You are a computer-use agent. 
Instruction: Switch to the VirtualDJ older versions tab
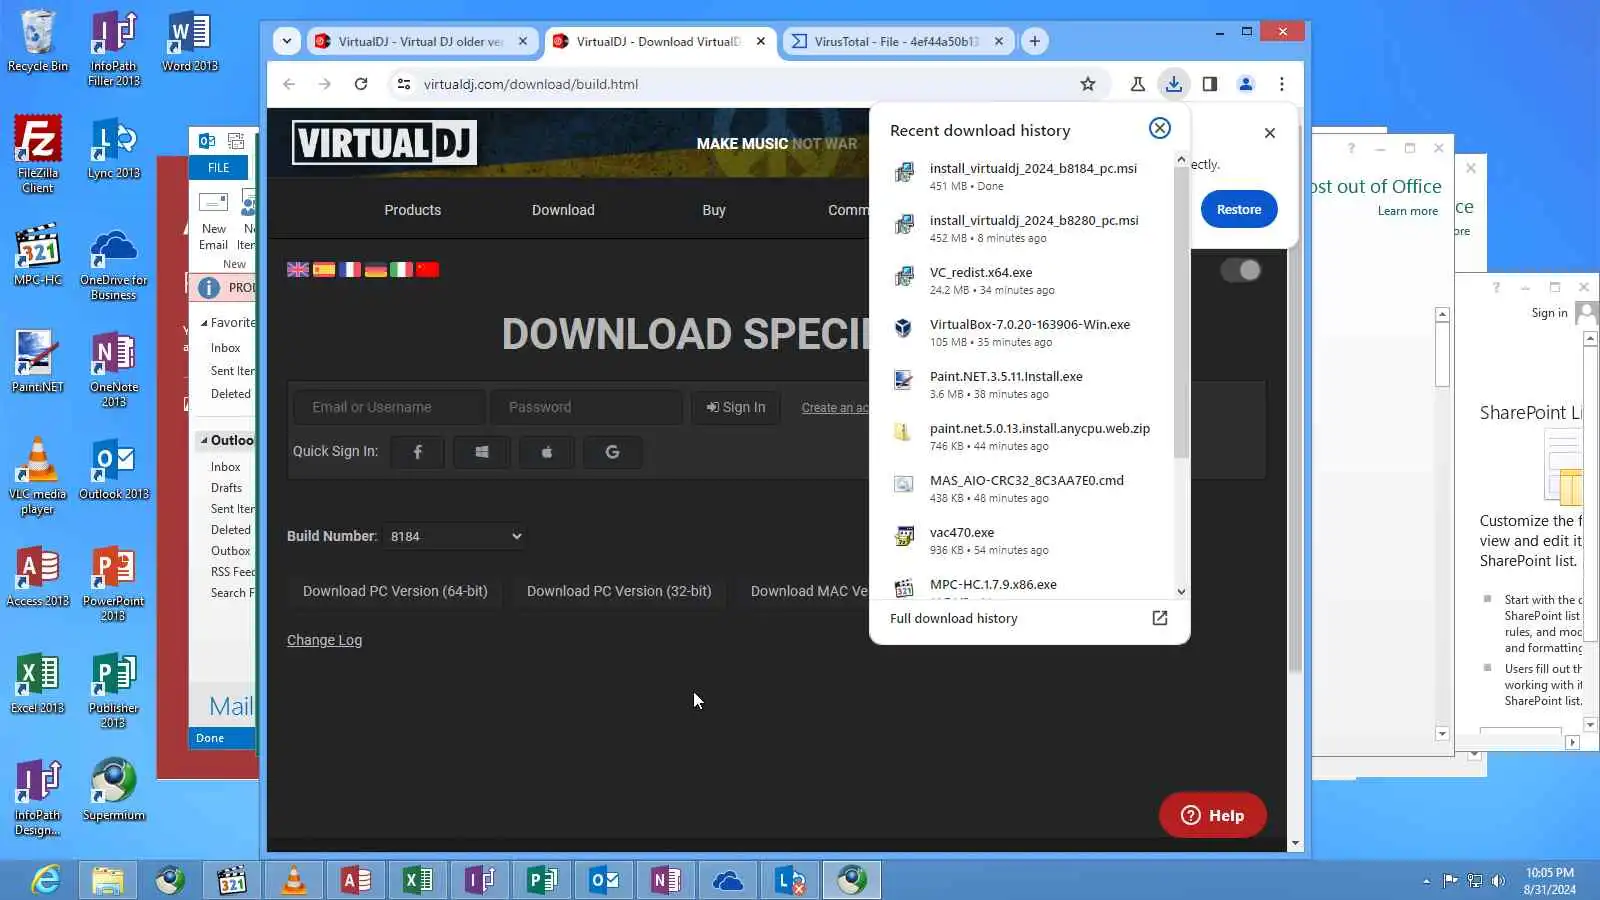(420, 41)
